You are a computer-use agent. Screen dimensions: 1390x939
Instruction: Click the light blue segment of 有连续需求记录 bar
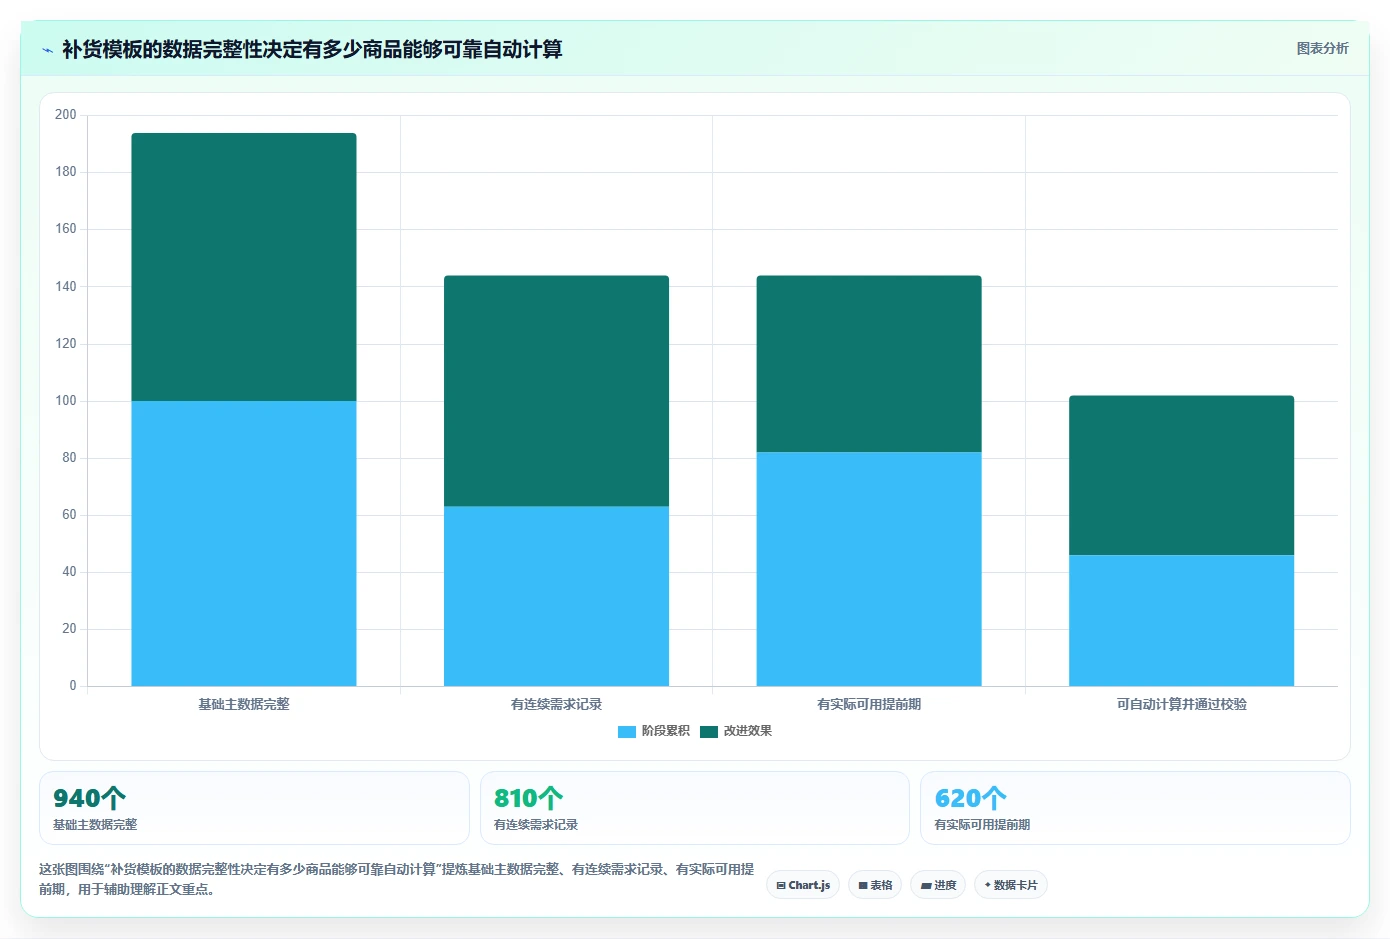pyautogui.click(x=556, y=596)
